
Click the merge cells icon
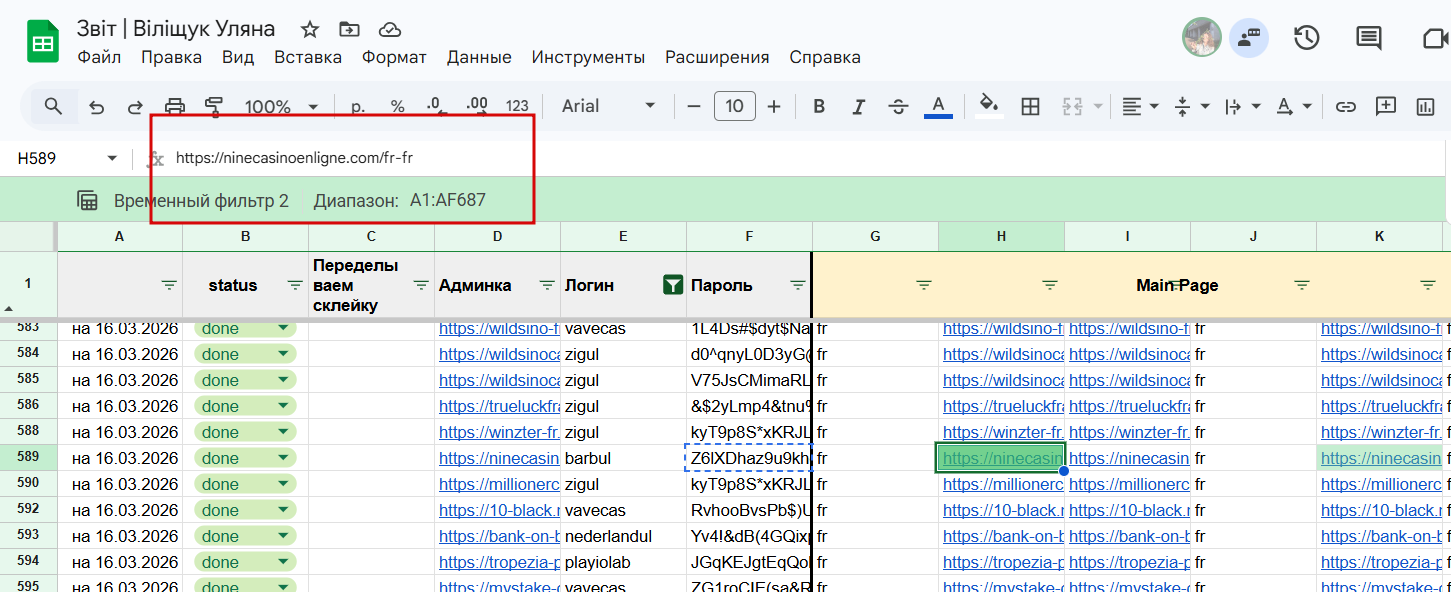click(x=1073, y=106)
